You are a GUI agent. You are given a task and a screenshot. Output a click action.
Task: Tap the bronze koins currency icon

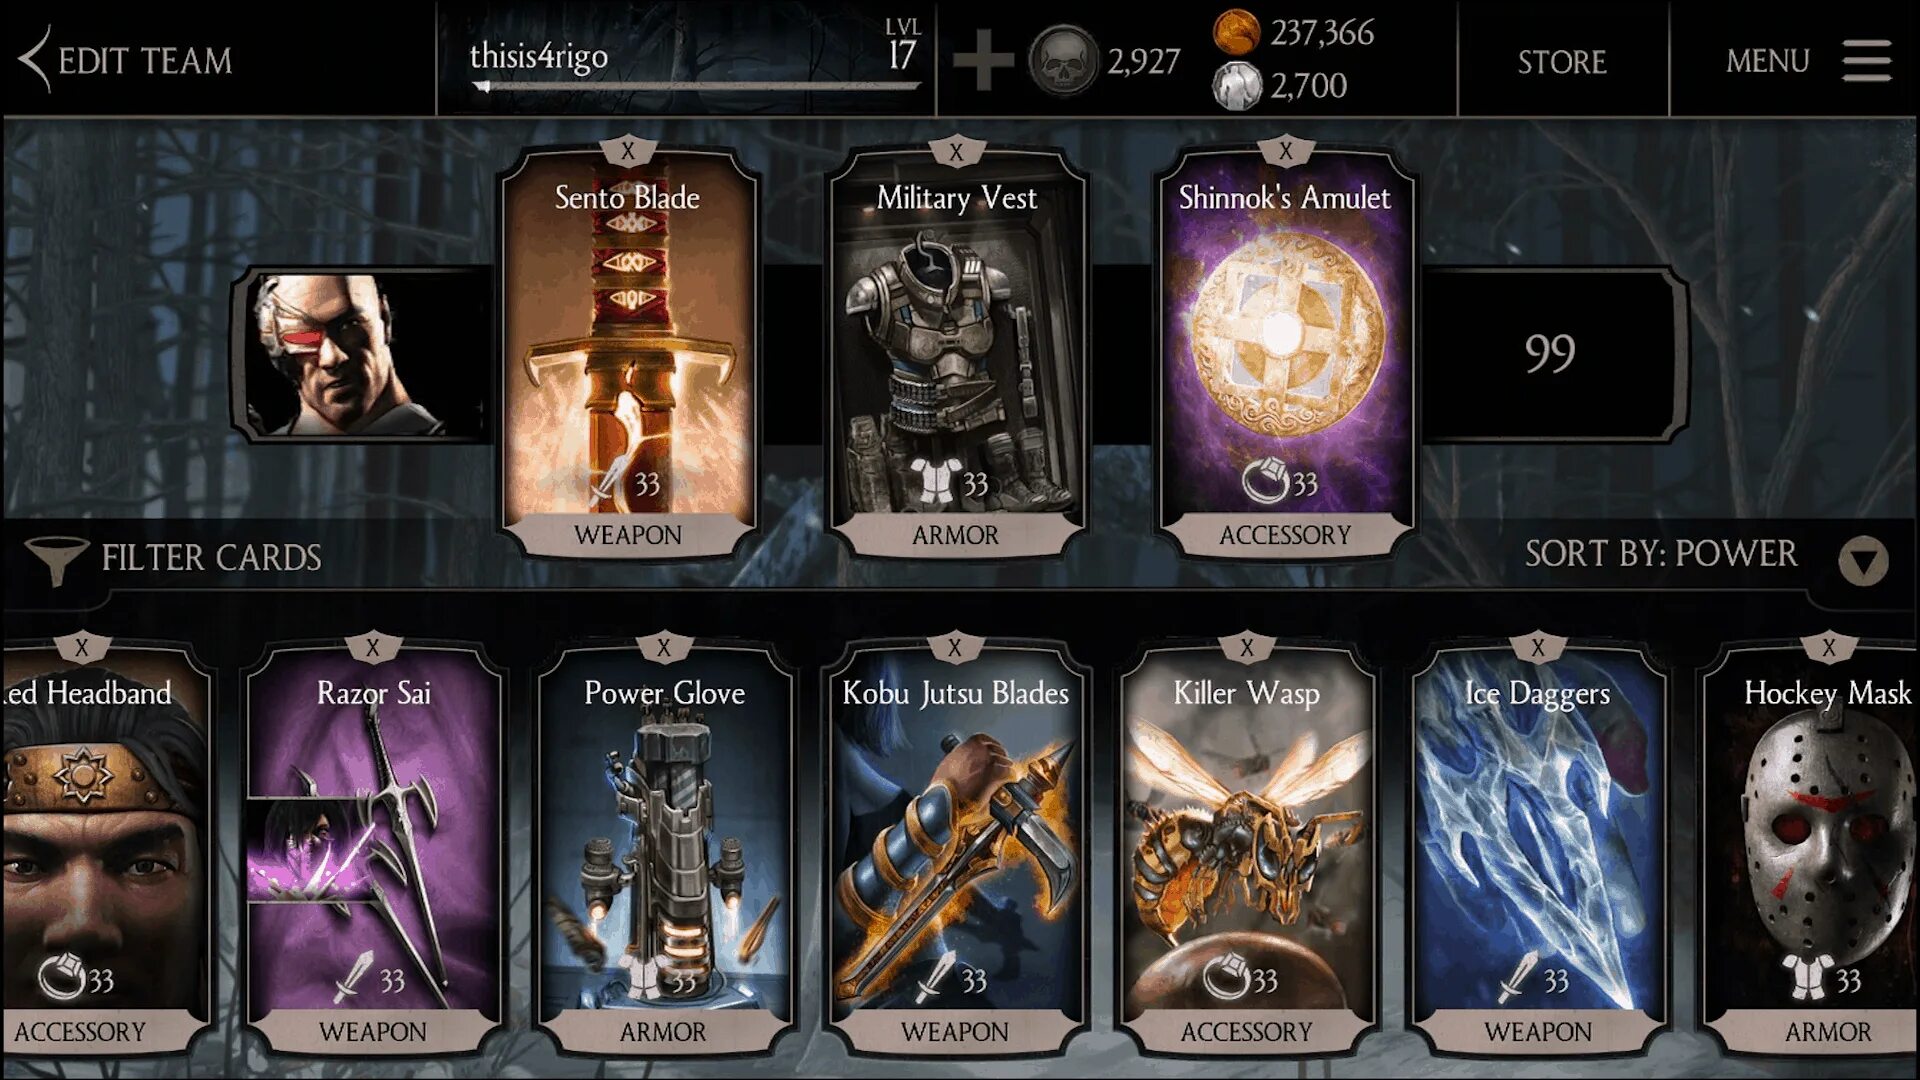[x=1237, y=32]
